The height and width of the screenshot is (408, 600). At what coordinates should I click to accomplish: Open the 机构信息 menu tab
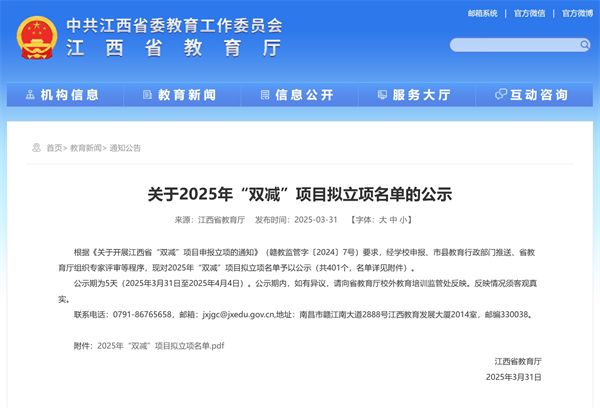[69, 95]
